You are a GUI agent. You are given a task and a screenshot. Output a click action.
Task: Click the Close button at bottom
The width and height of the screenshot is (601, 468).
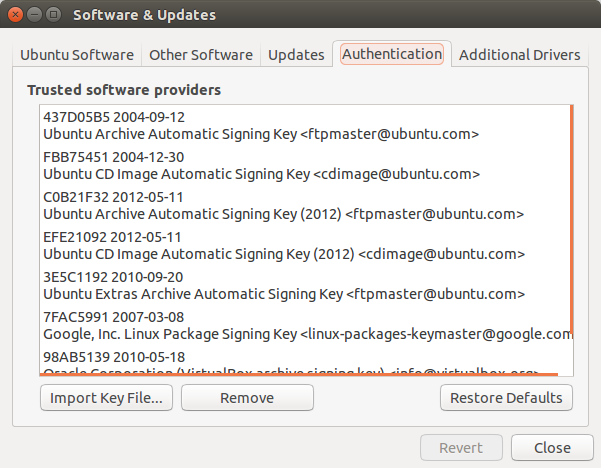tap(552, 448)
